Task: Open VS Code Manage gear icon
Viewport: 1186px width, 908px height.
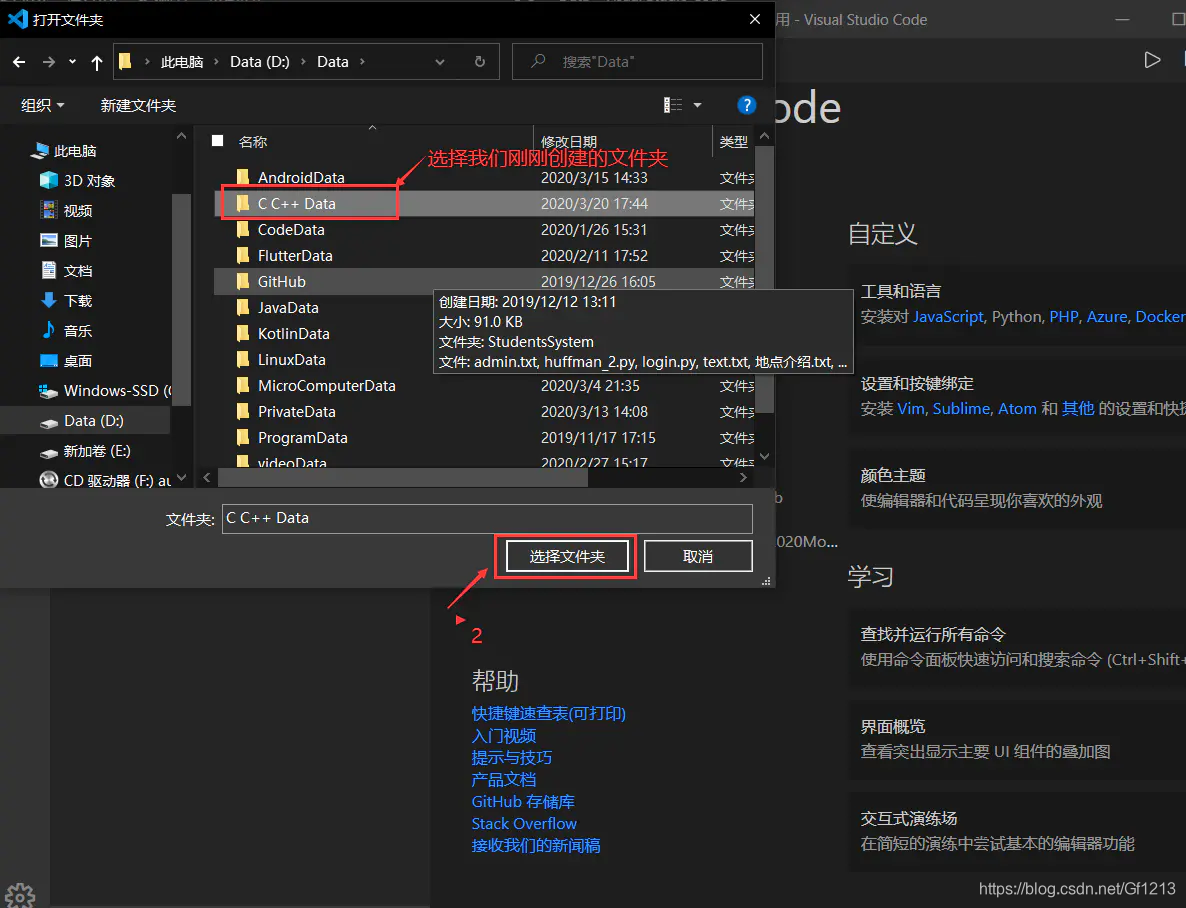Action: pyautogui.click(x=20, y=896)
